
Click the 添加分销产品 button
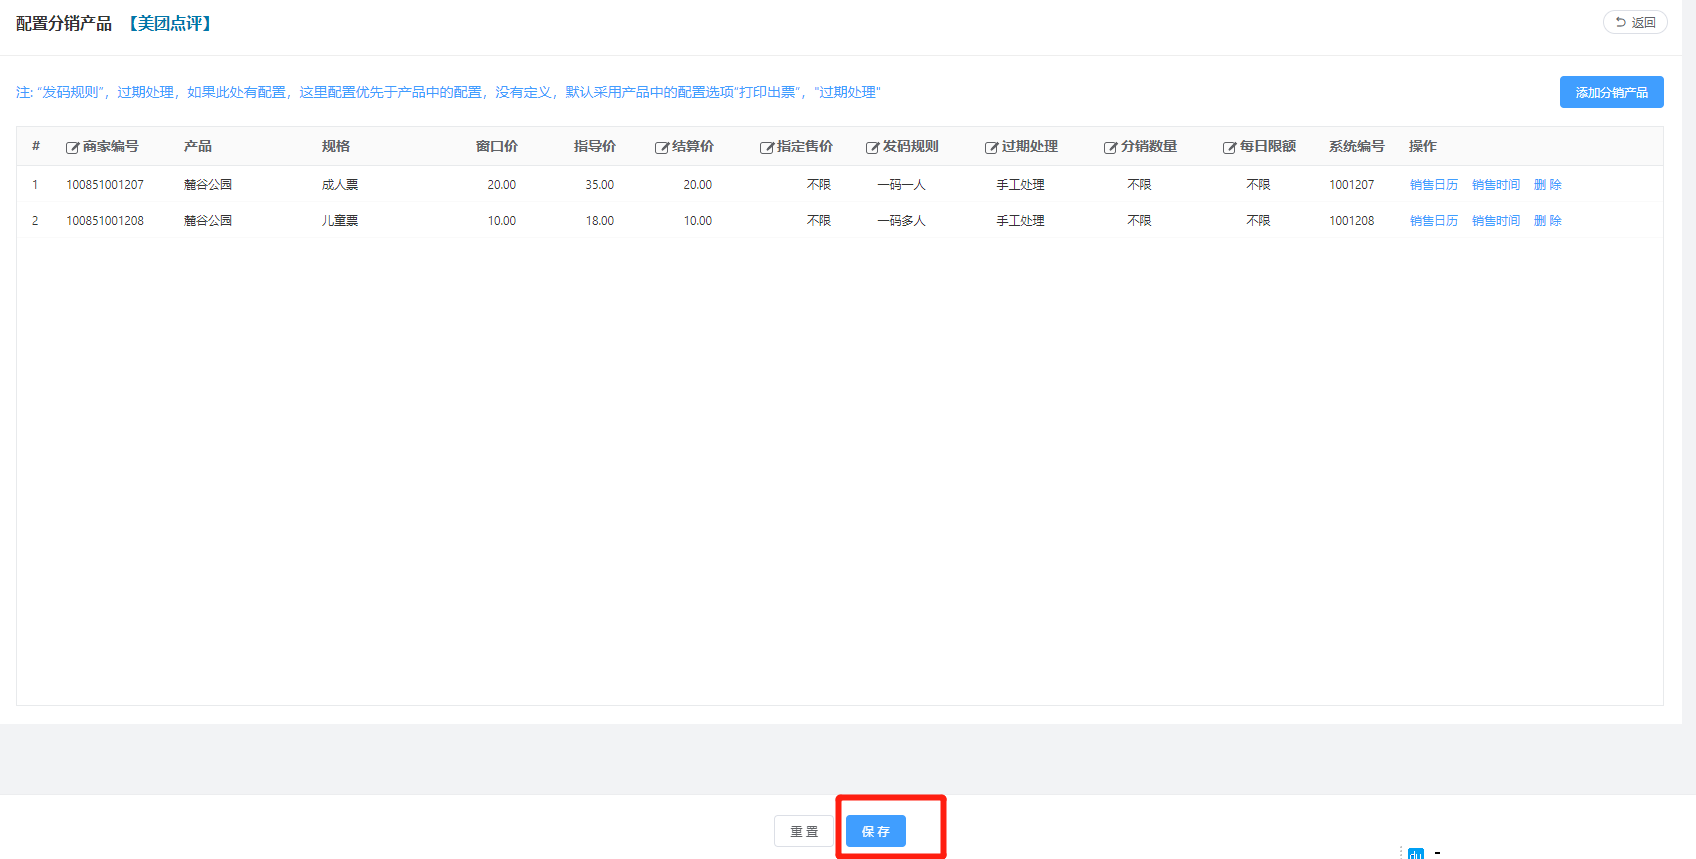coord(1611,92)
